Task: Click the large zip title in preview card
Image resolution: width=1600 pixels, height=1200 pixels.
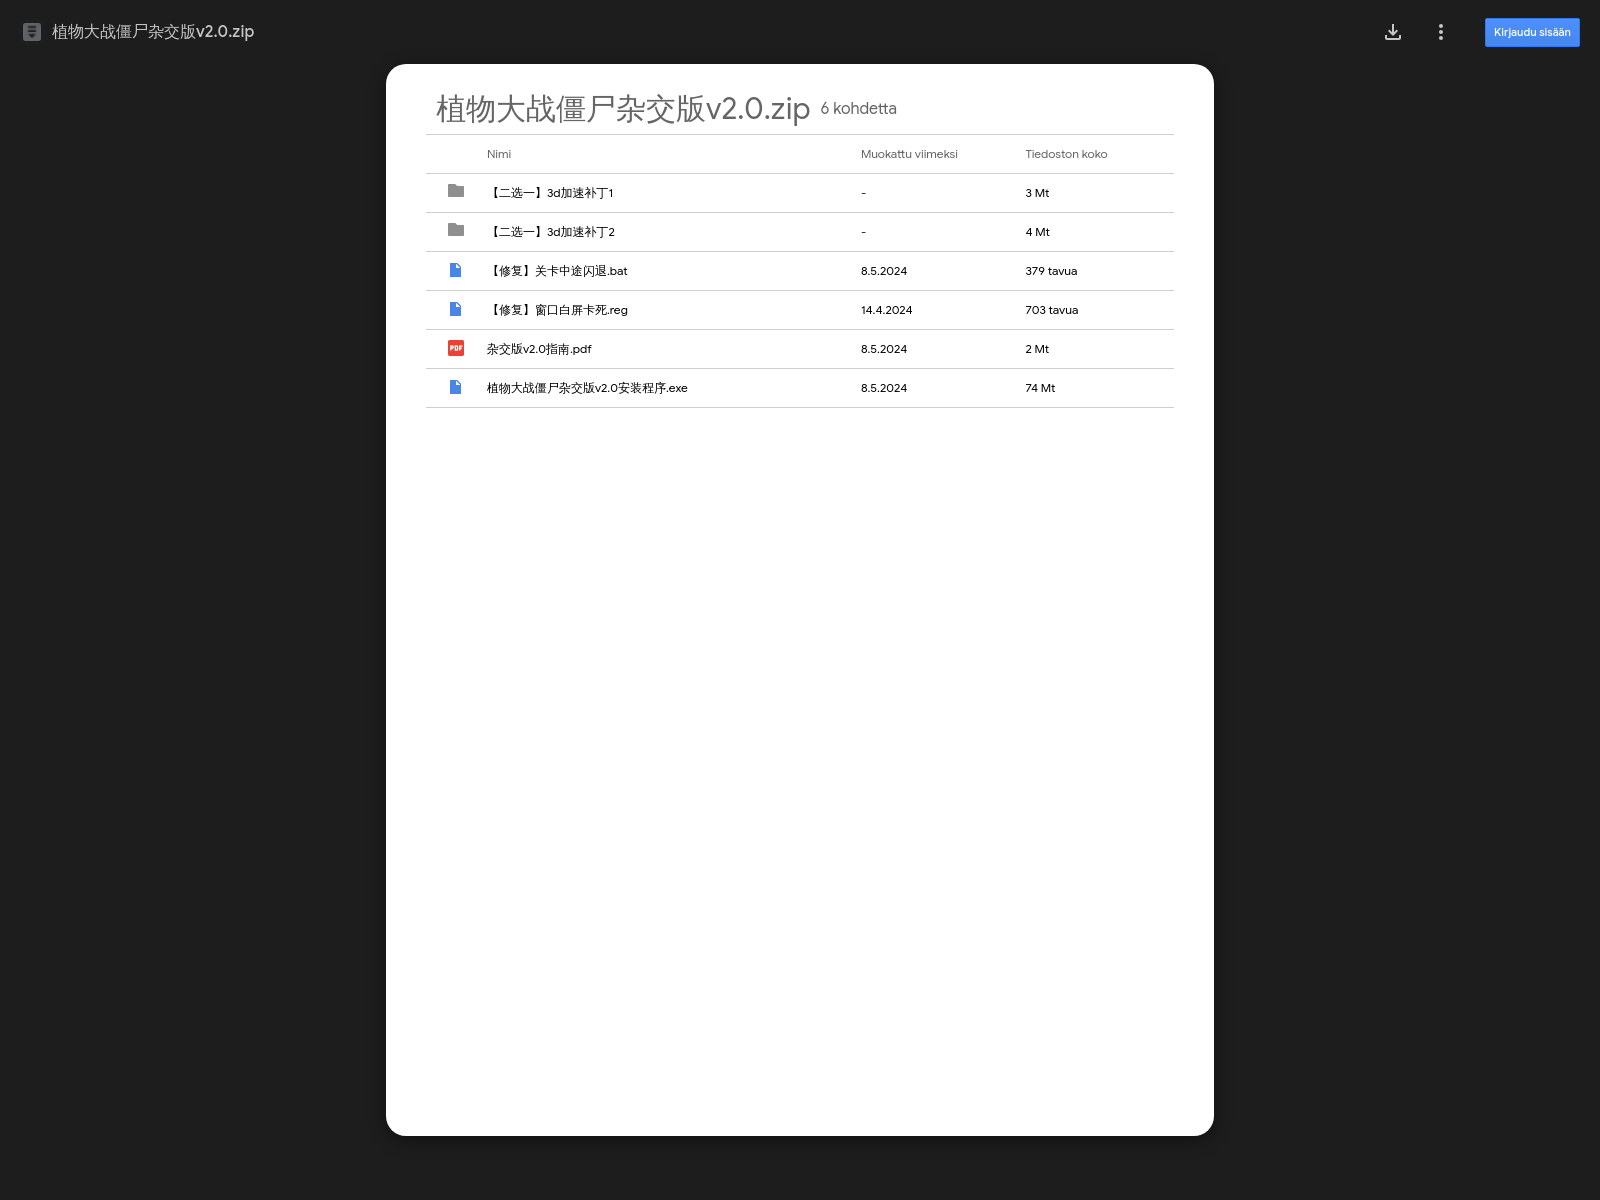Action: point(623,108)
